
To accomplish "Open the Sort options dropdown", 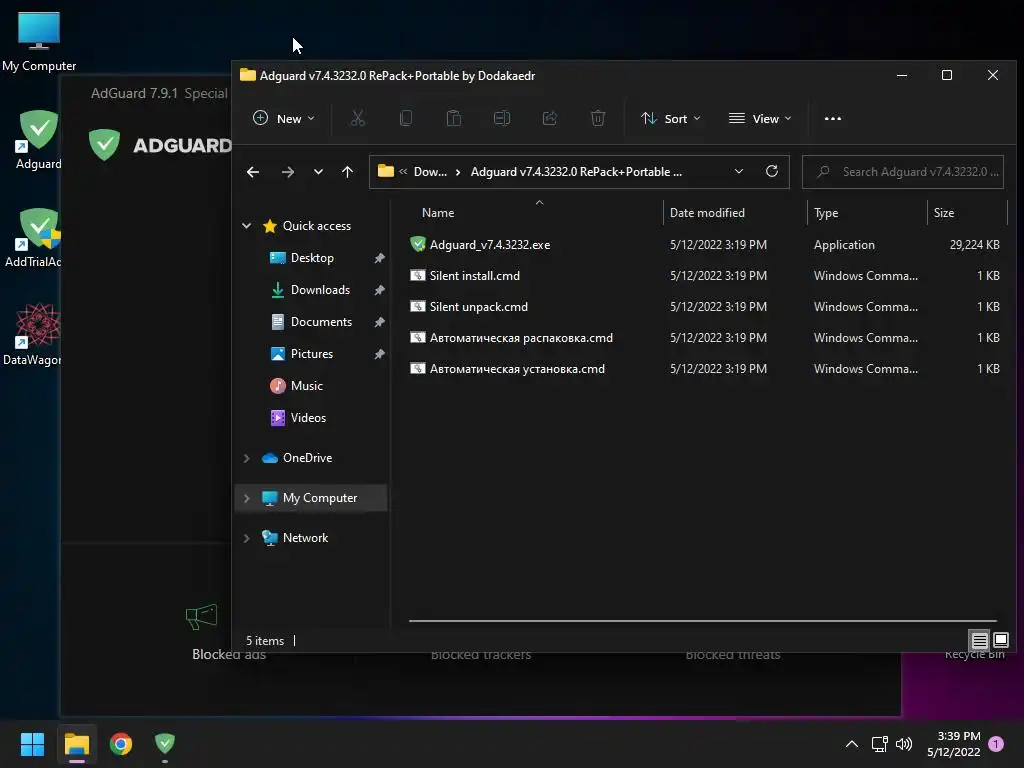I will pos(670,118).
